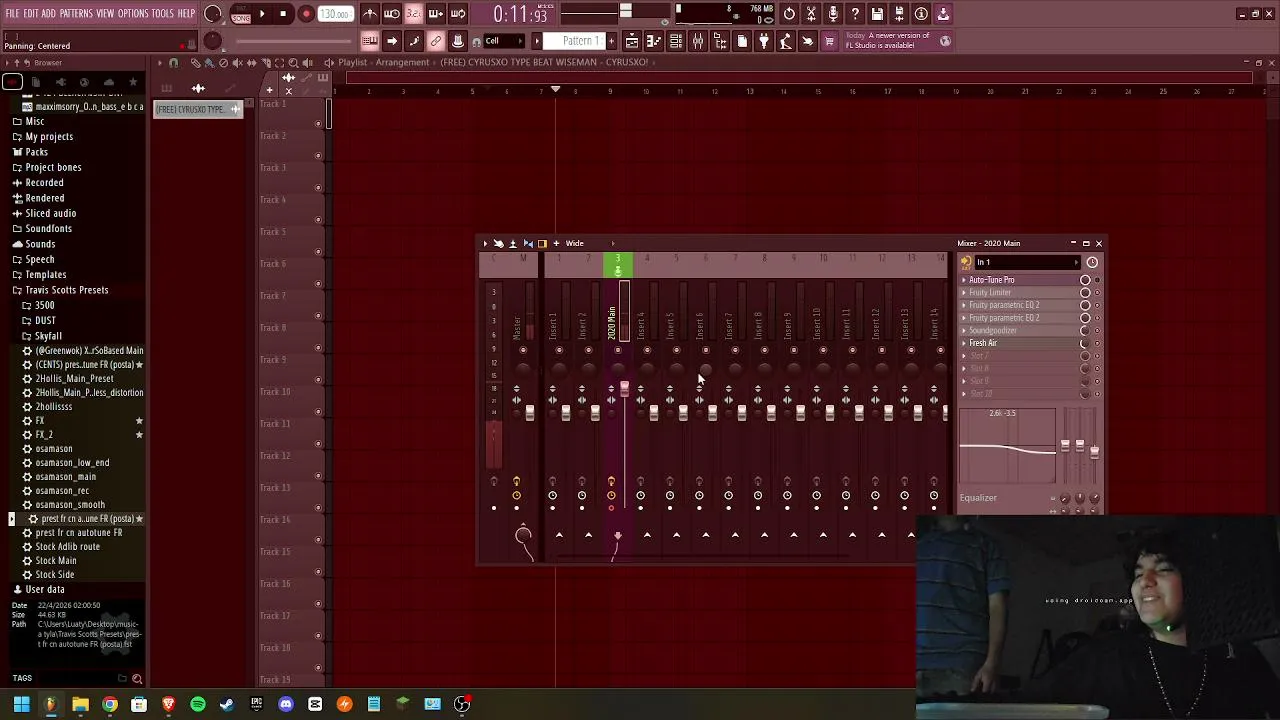Open the FILE menu
1280x720 pixels.
pos(13,14)
